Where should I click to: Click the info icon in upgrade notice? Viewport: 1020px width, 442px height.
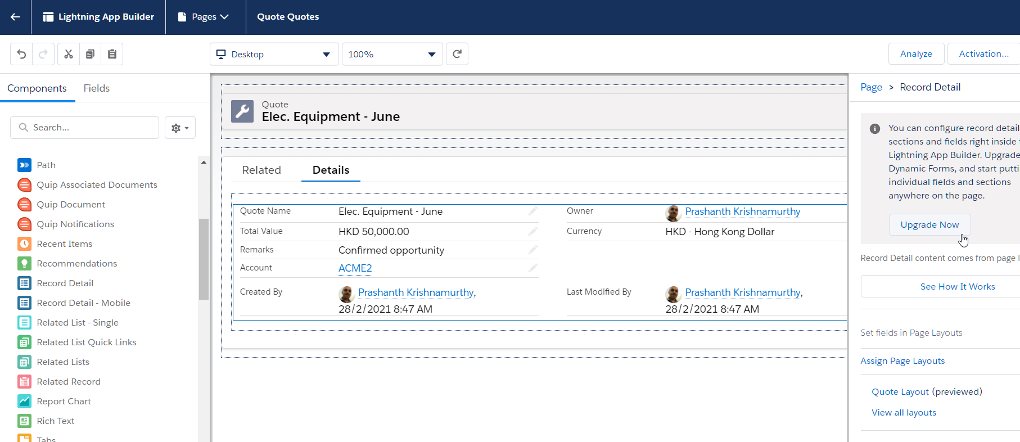875,129
